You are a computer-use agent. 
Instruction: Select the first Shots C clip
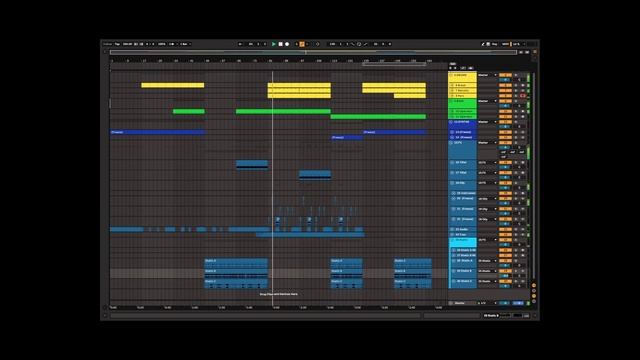236,284
